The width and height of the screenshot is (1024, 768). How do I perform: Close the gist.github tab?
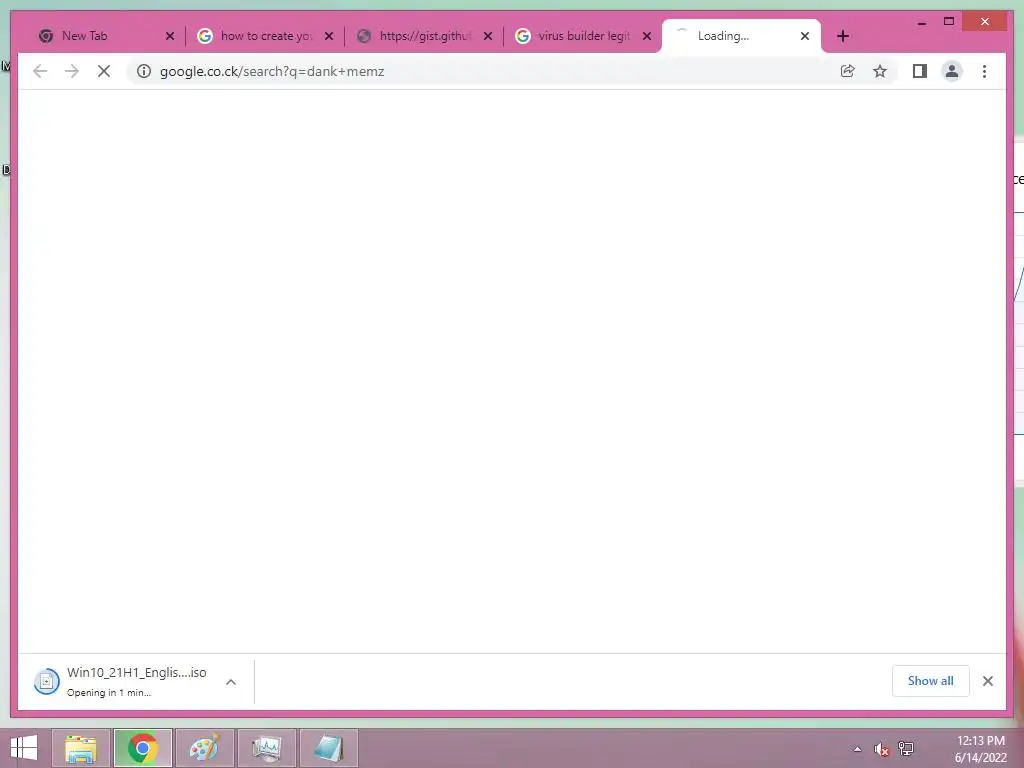(488, 36)
